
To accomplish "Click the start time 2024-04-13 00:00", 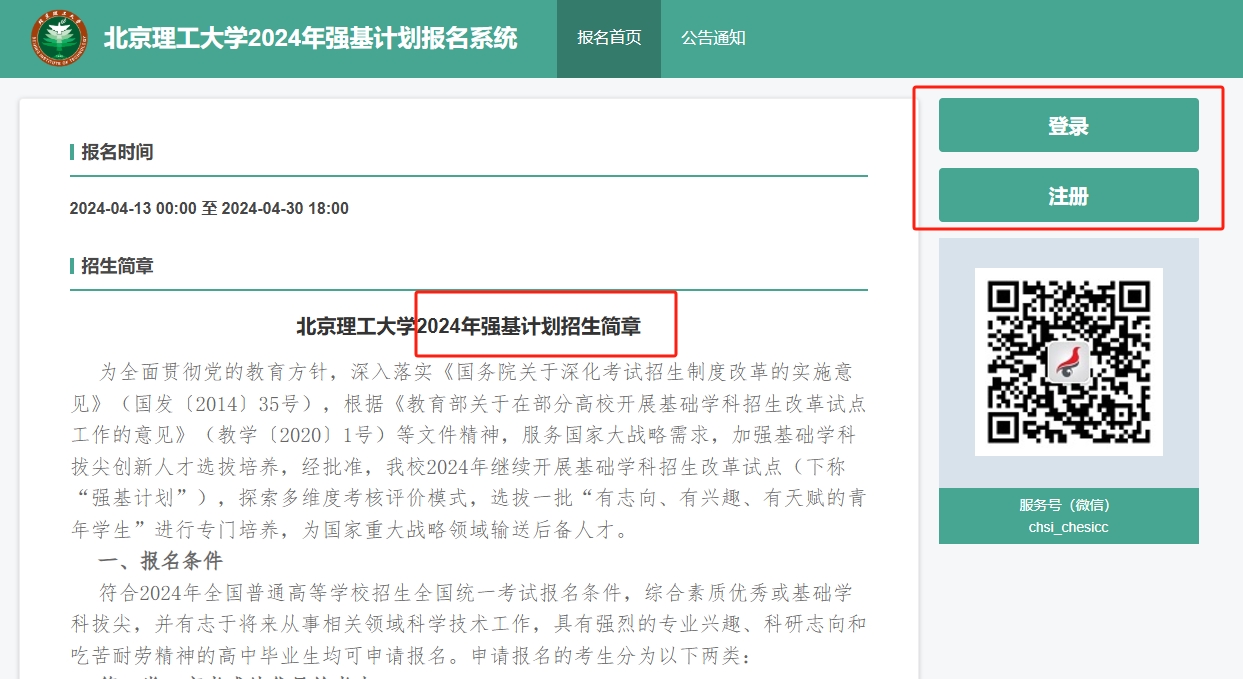I will pyautogui.click(x=133, y=208).
